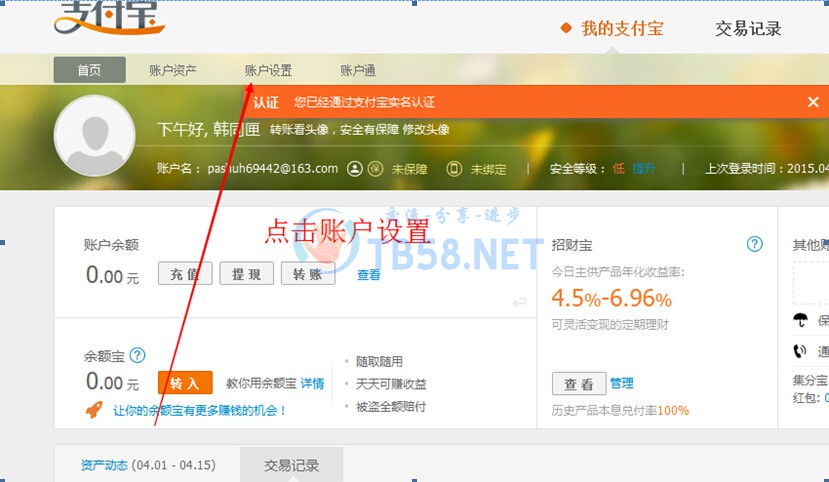Click the 保 insurance status icon

[x=375, y=169]
